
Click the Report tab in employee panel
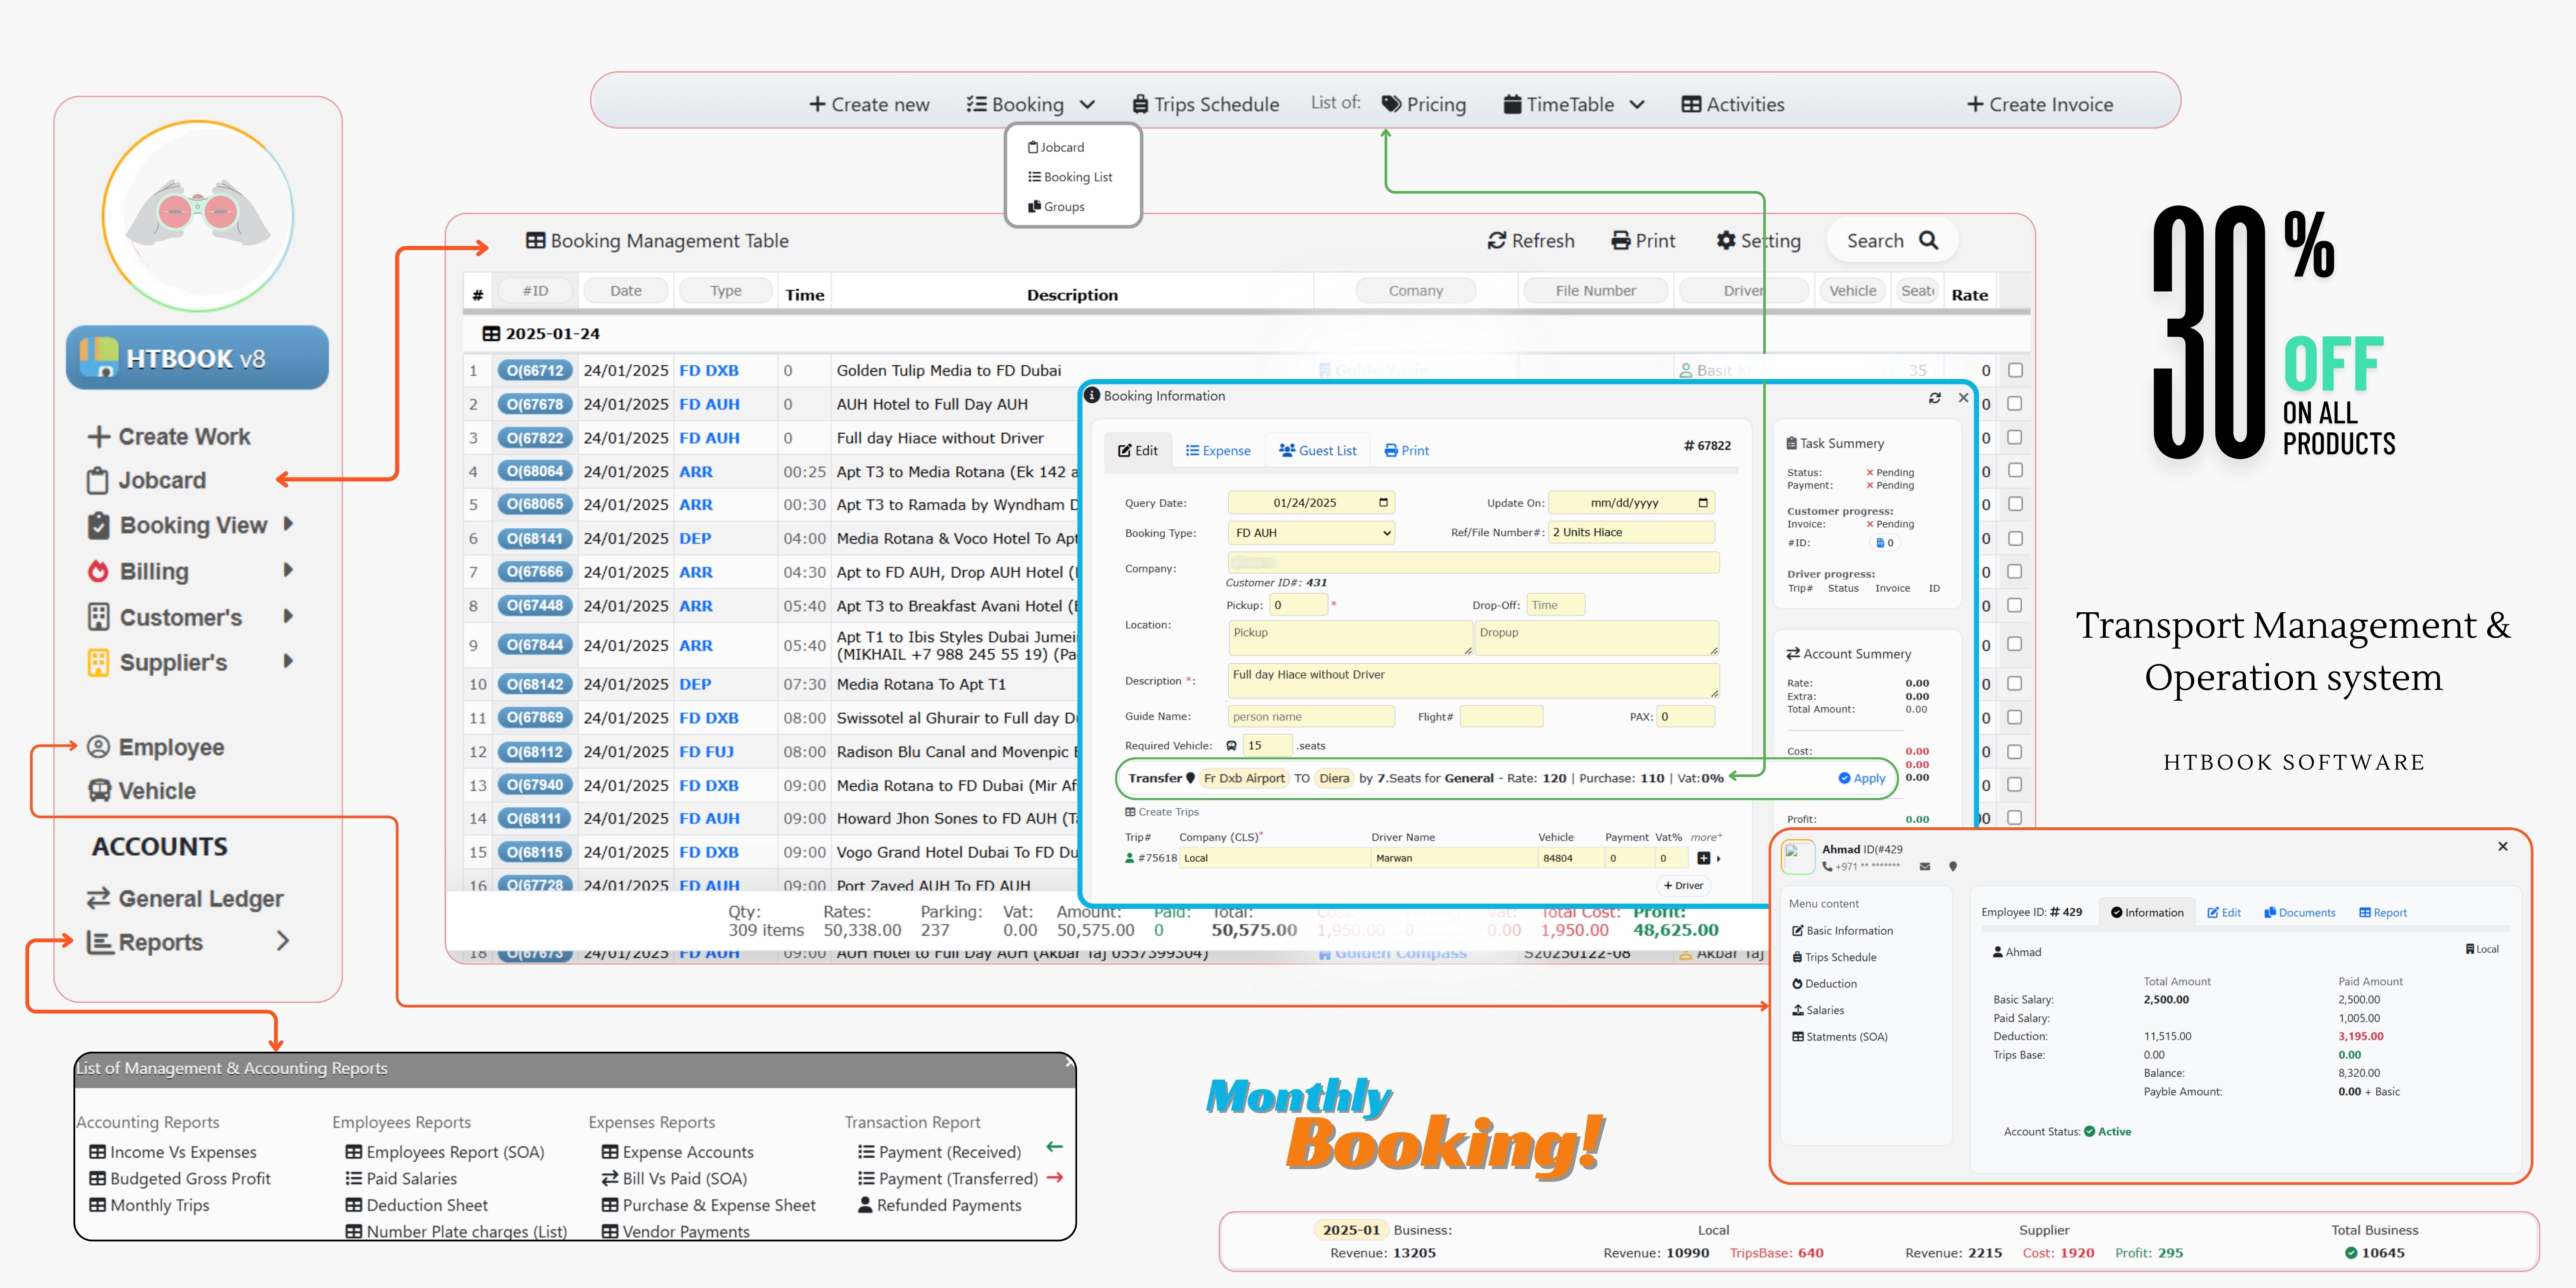[2383, 913]
